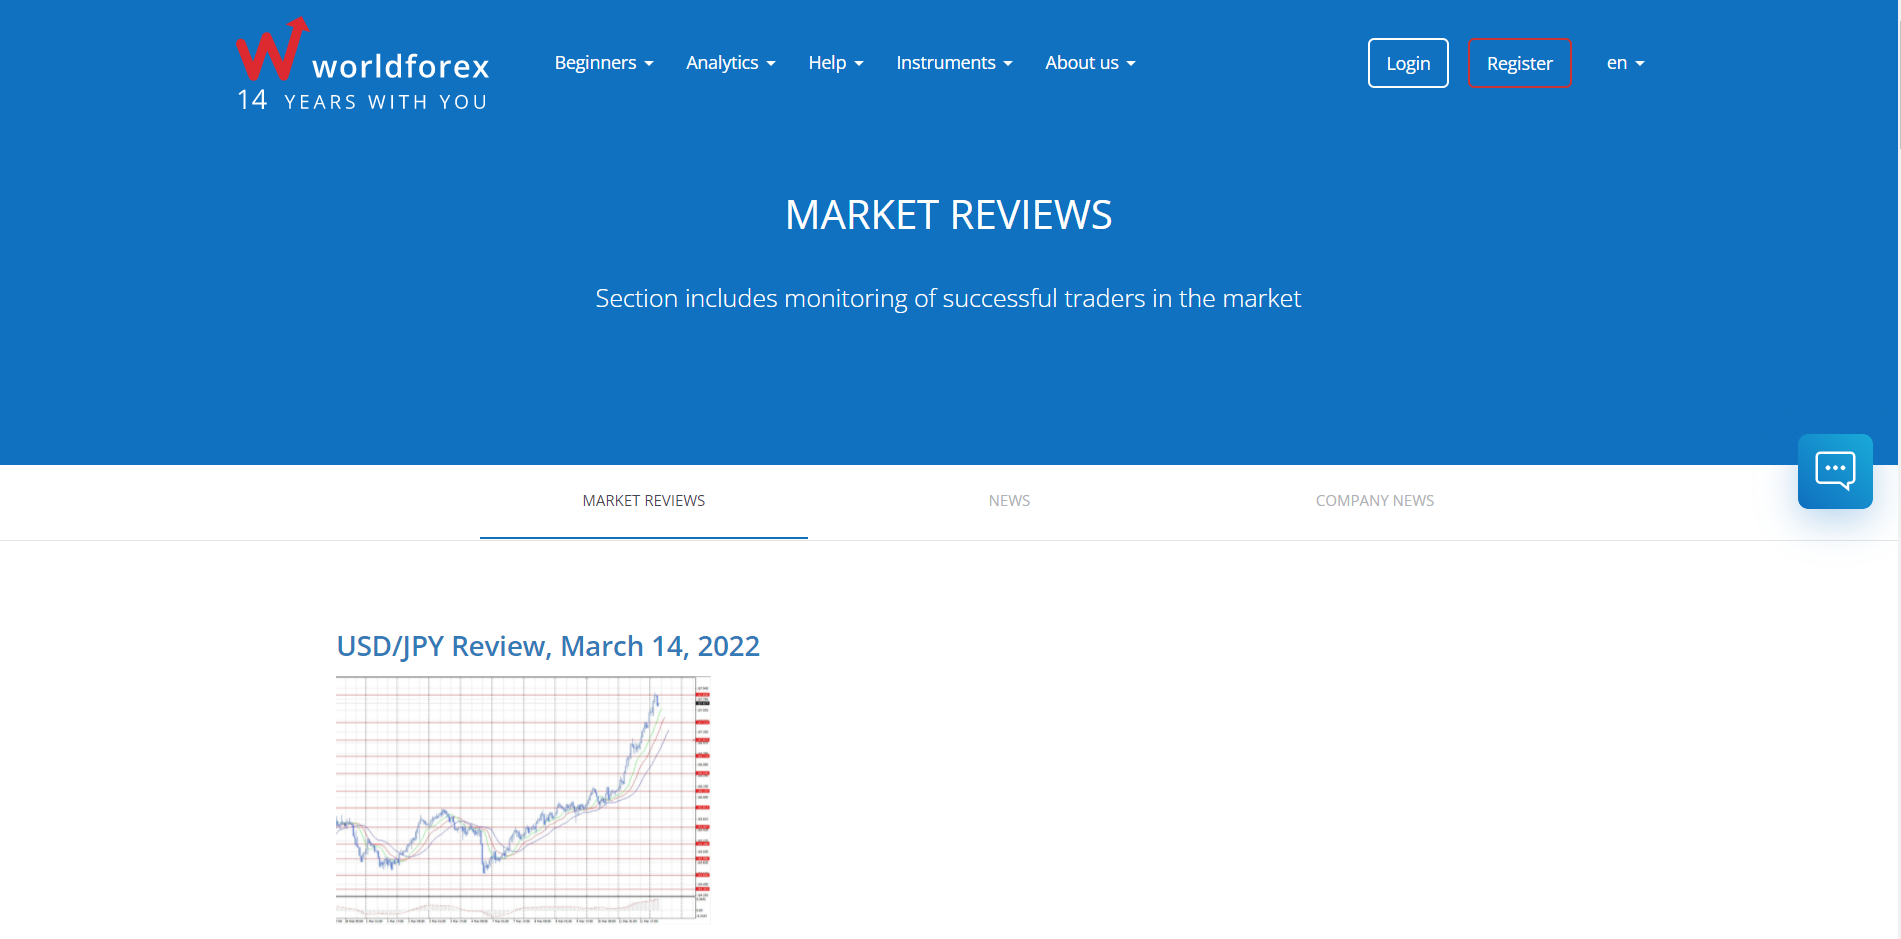
Task: Expand the Analytics dropdown menu
Action: point(731,63)
